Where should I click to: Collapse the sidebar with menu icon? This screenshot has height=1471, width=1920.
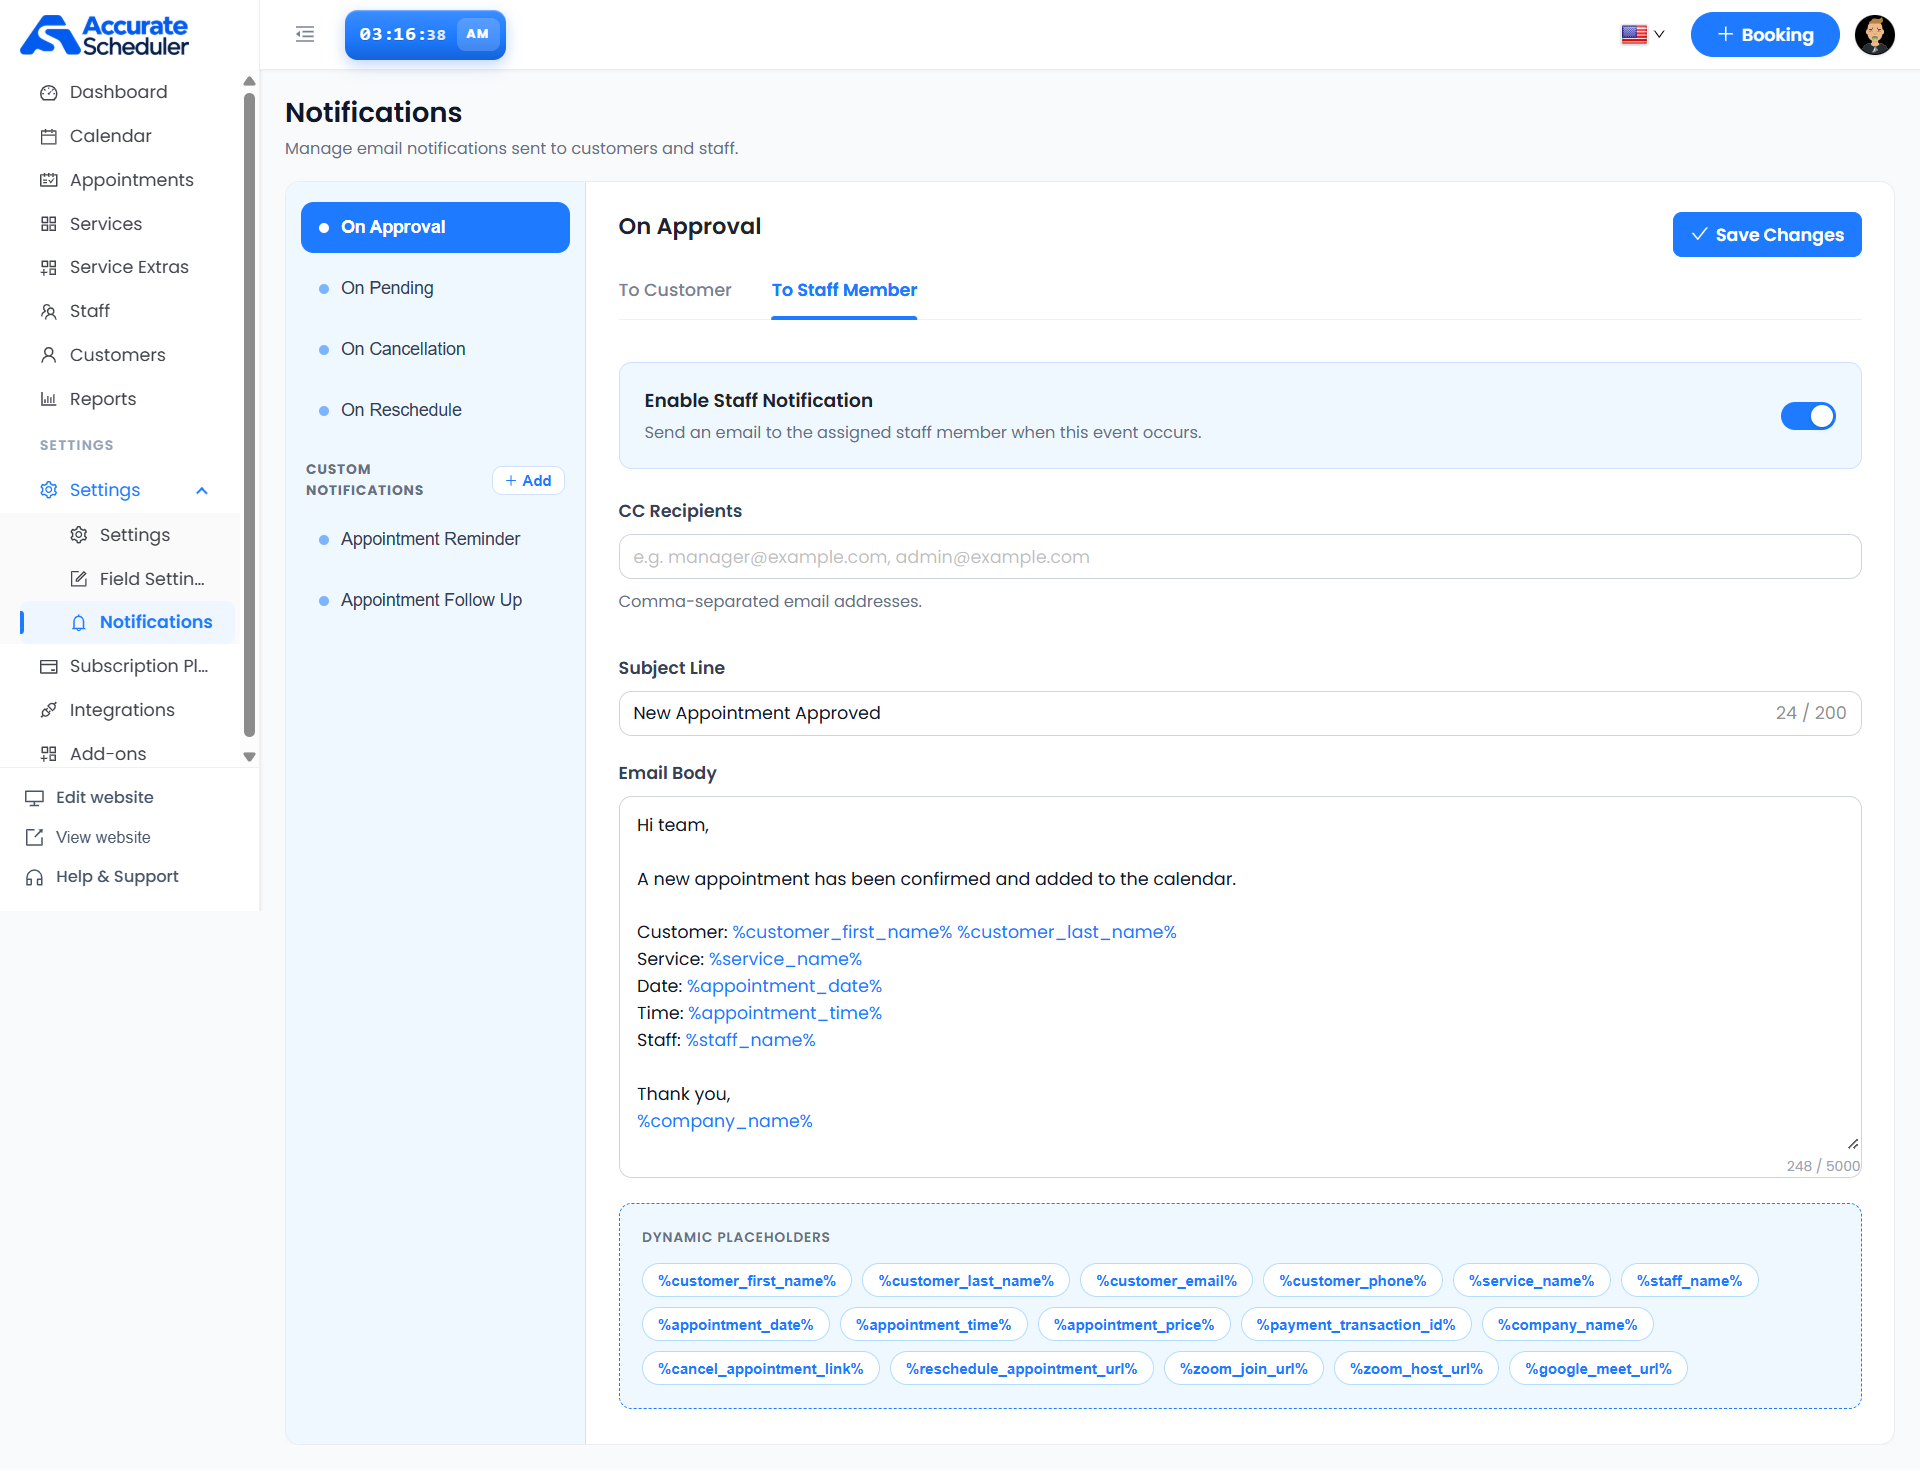(305, 35)
